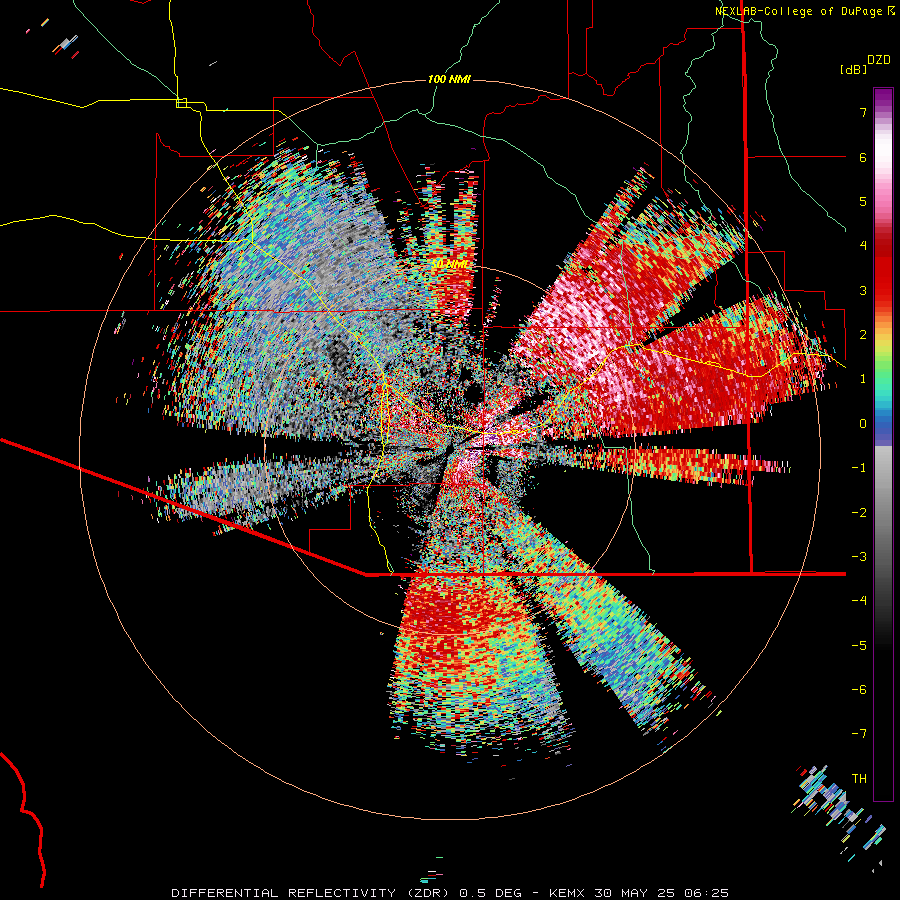Click the -5 value on color scale
This screenshot has width=900, height=900.
coord(859,646)
